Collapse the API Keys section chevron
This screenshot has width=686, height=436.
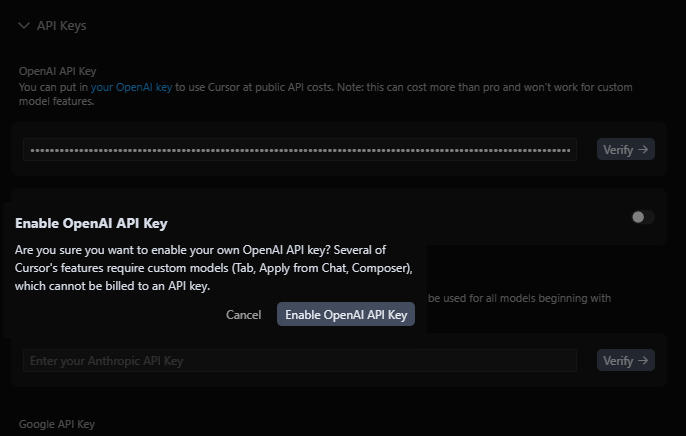click(24, 26)
